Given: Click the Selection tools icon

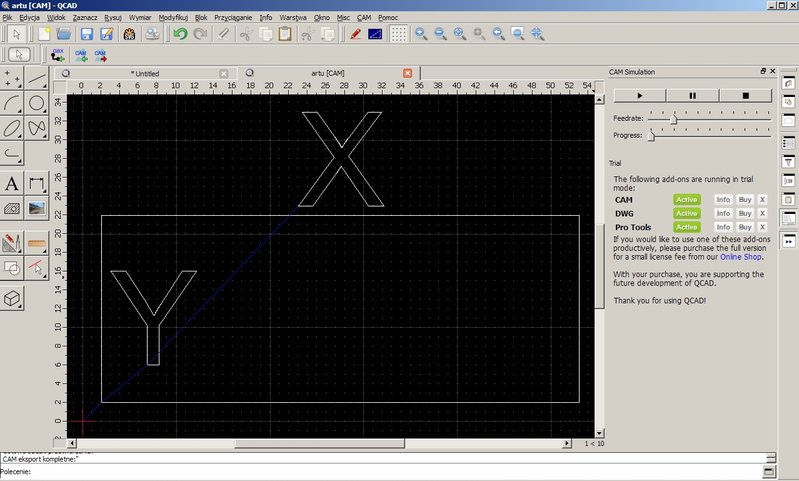Looking at the screenshot, I should pos(37,268).
